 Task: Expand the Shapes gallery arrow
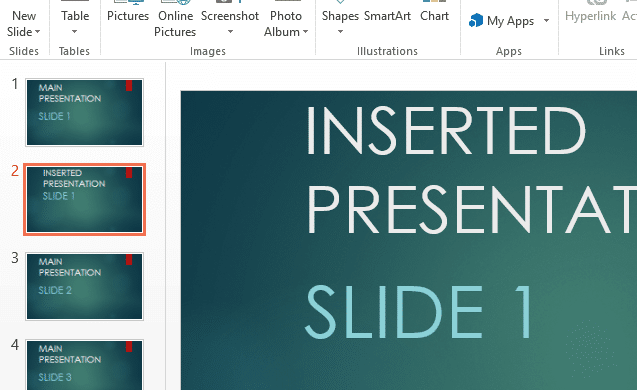coord(340,32)
